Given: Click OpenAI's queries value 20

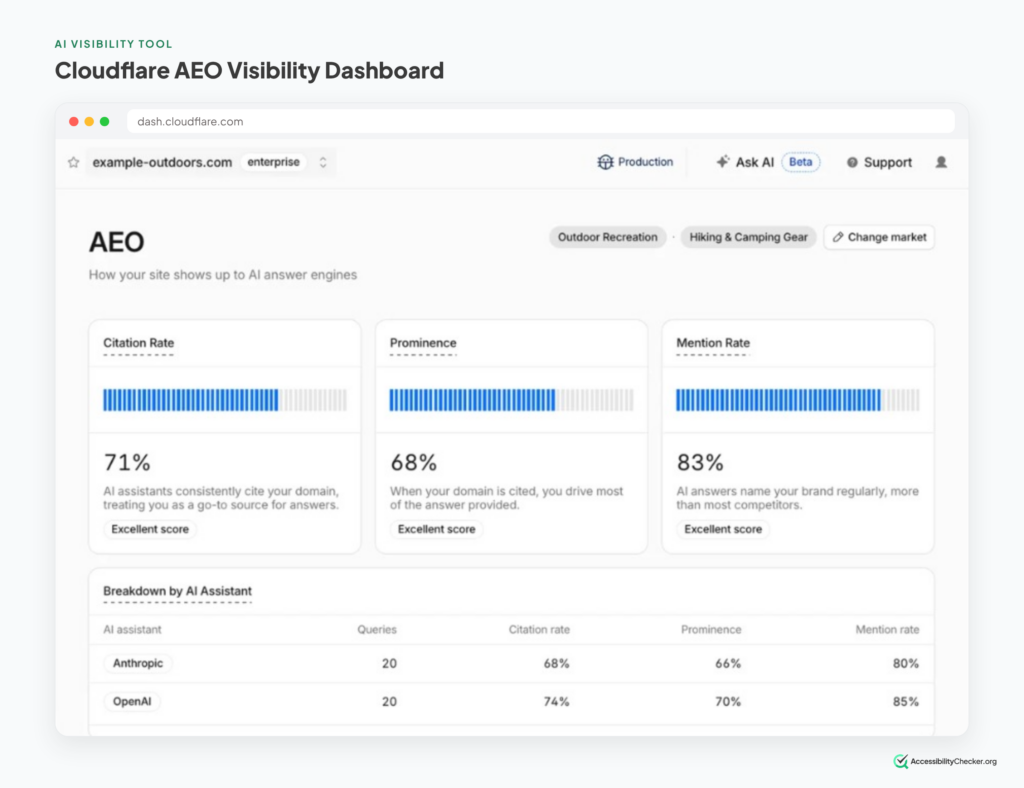Looking at the screenshot, I should pyautogui.click(x=389, y=702).
